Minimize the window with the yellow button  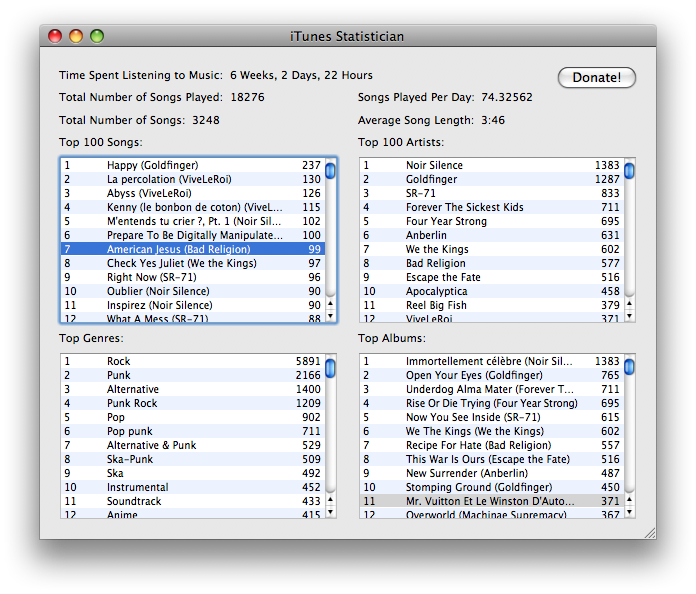[x=76, y=36]
